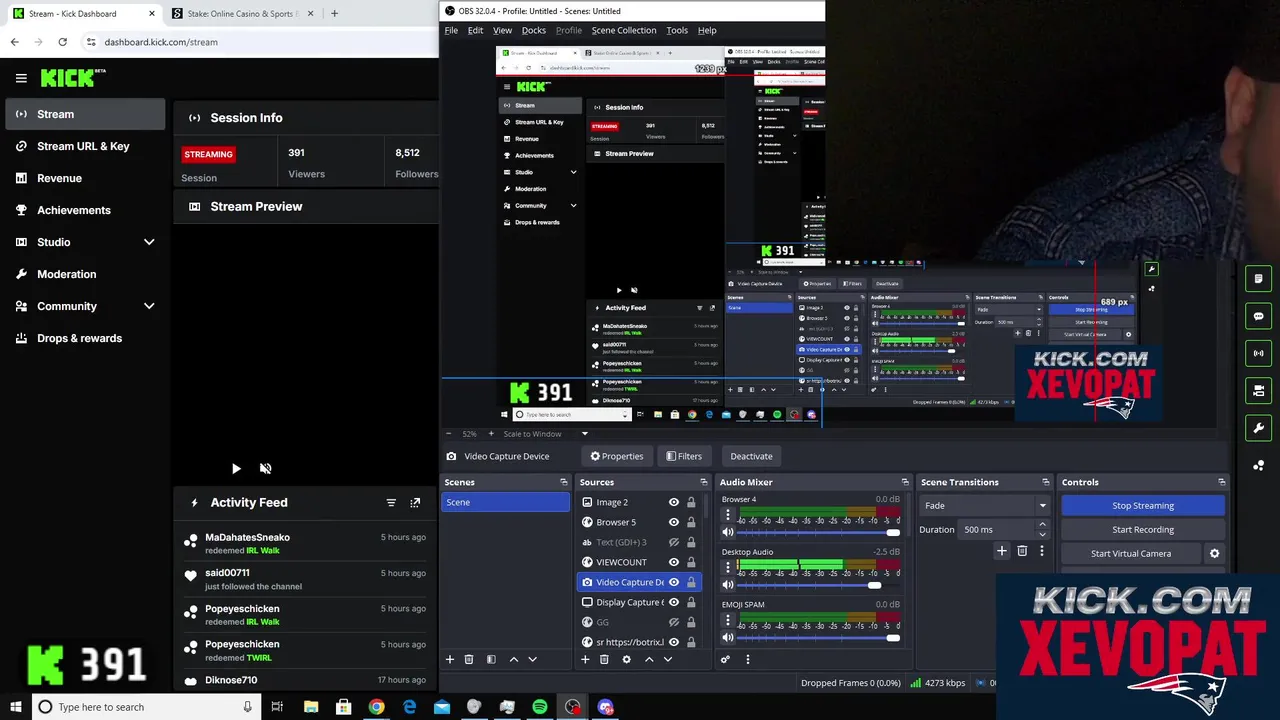Screen dimensions: 1280x720
Task: Show the Text (GDI+) 3 source
Action: pos(674,542)
